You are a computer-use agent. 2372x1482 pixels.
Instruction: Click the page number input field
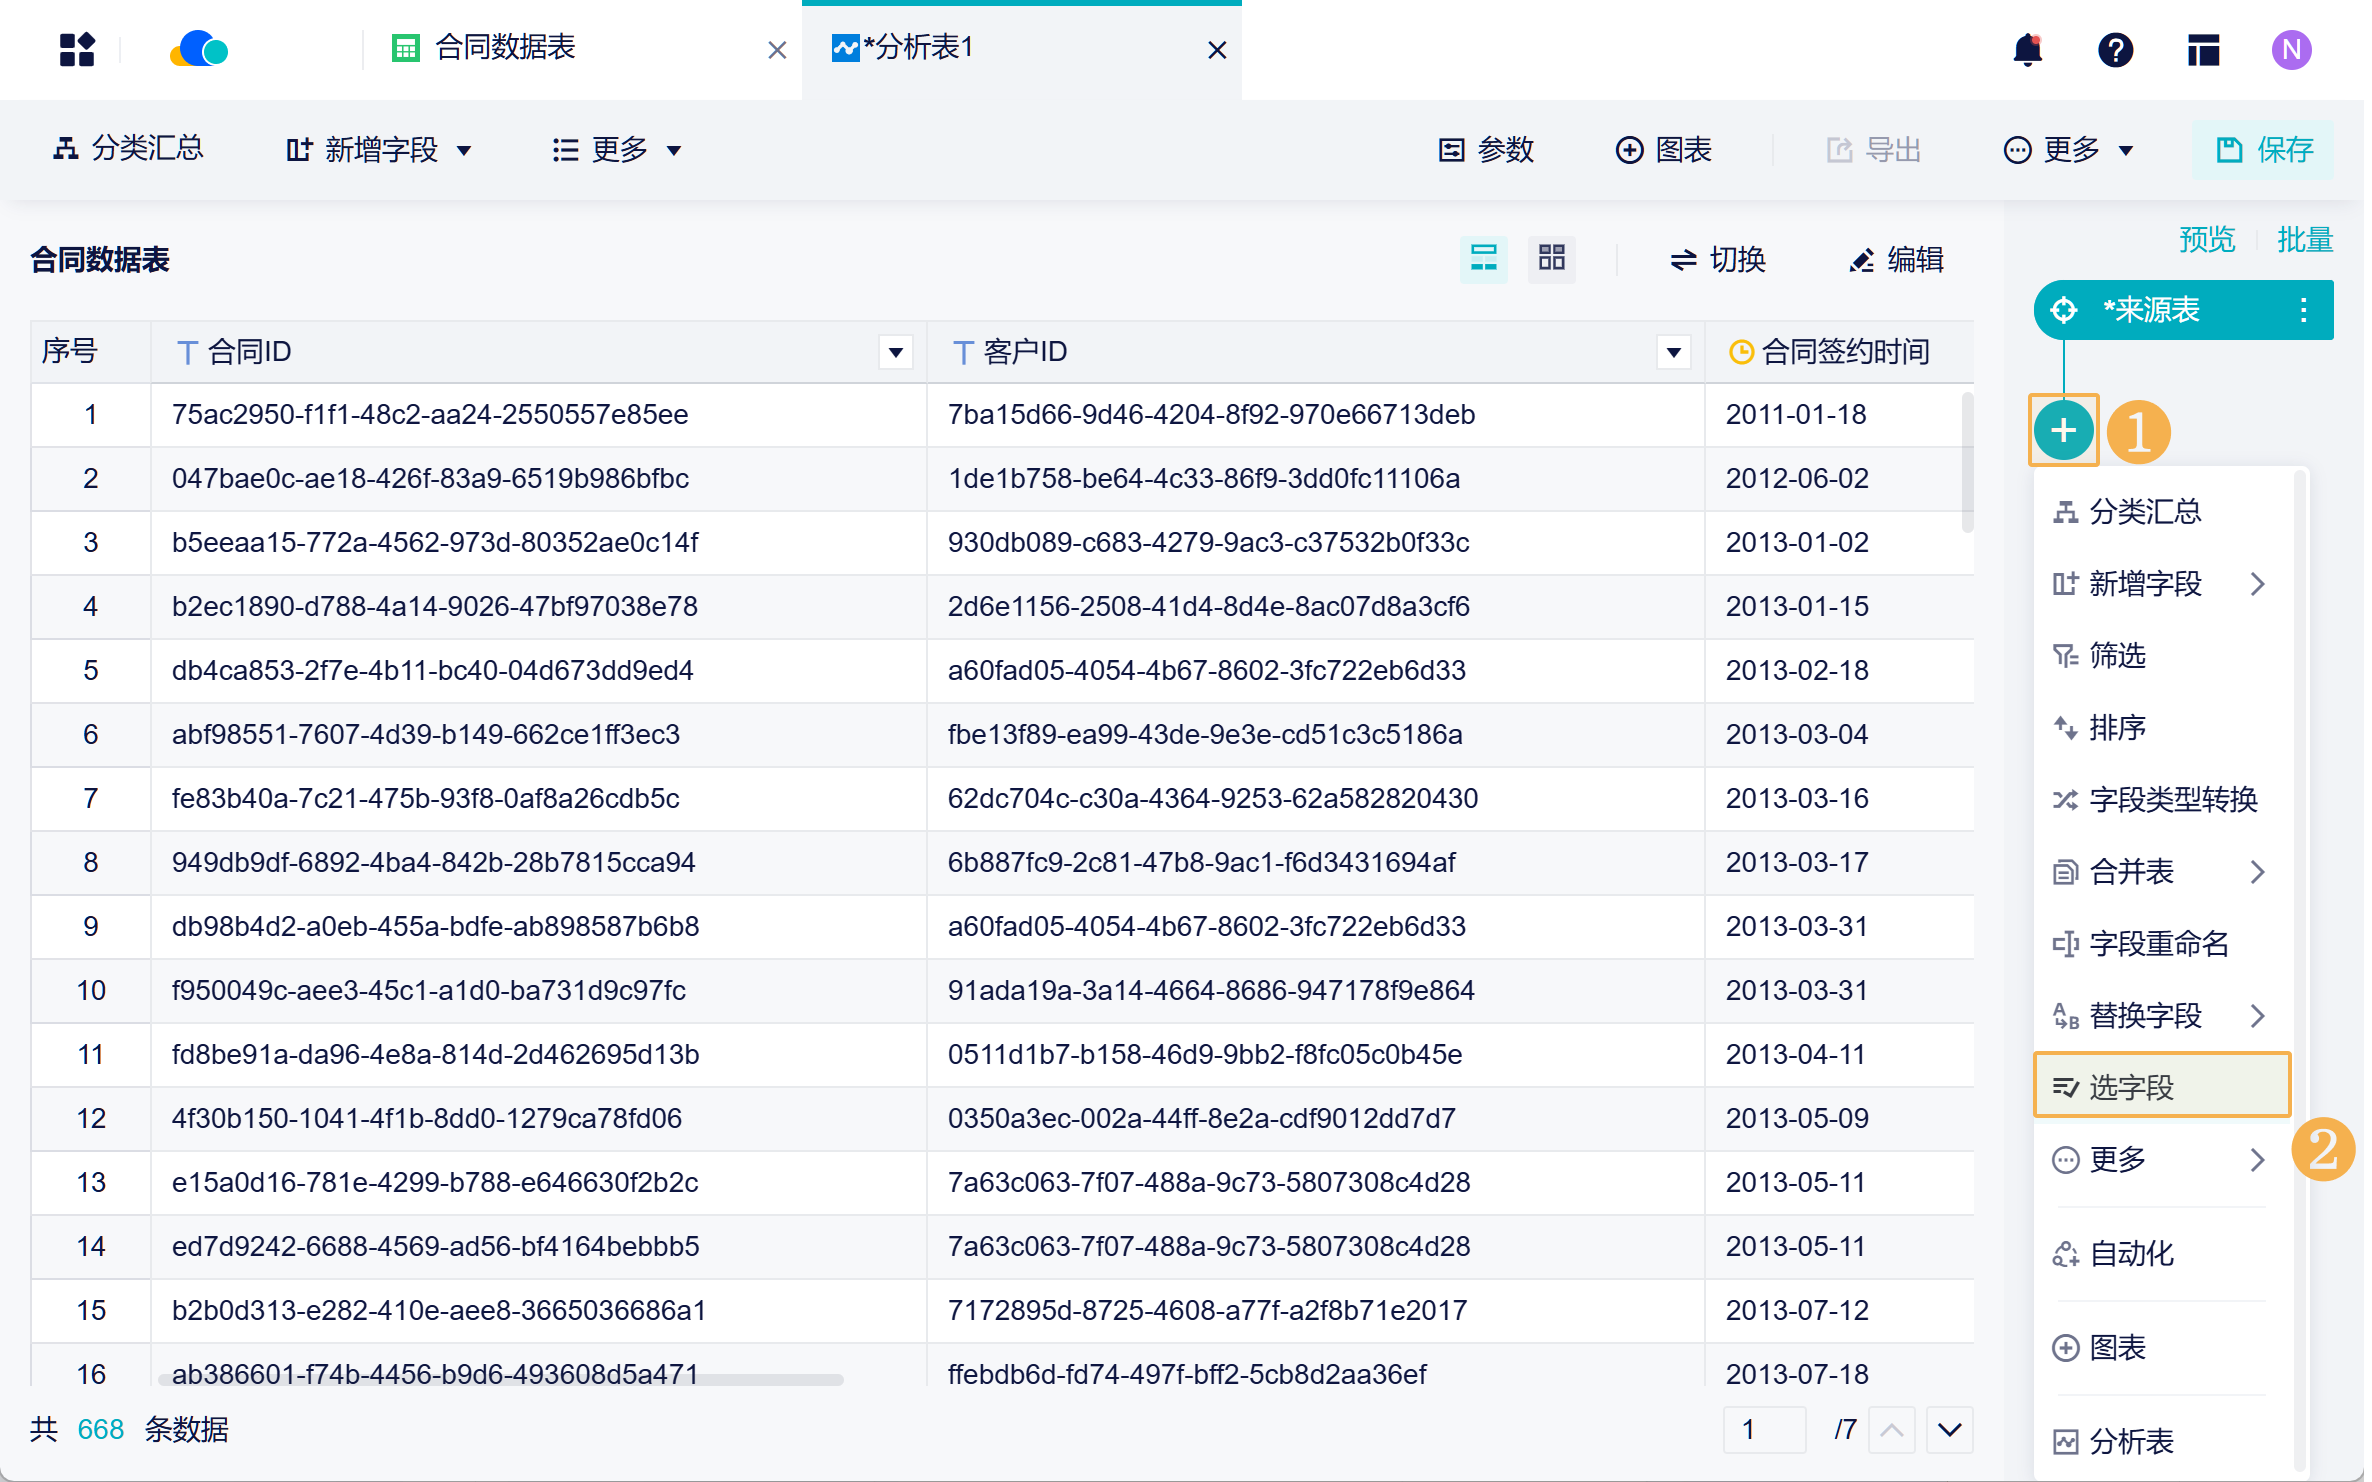point(1763,1429)
